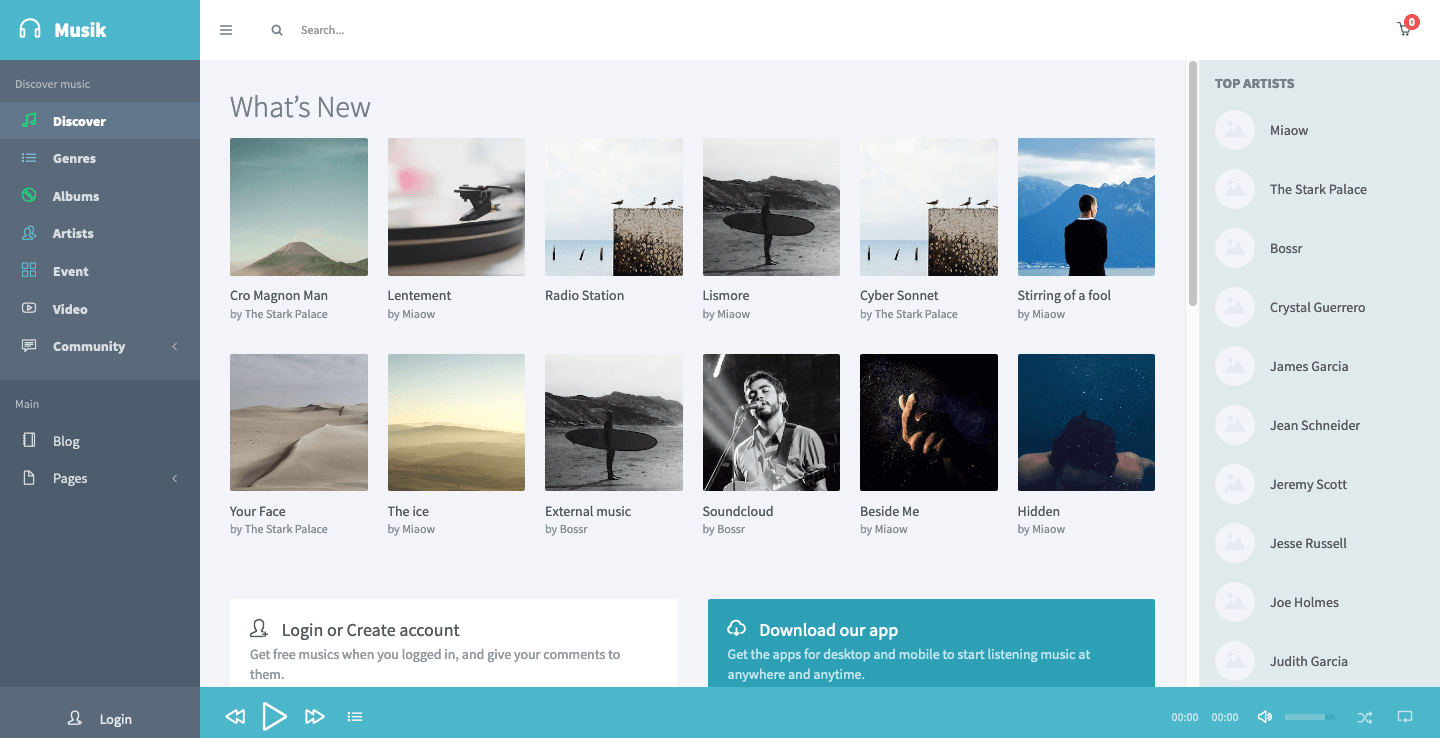The height and width of the screenshot is (738, 1440).
Task: Mute with the speaker volume icon
Action: [1265, 716]
